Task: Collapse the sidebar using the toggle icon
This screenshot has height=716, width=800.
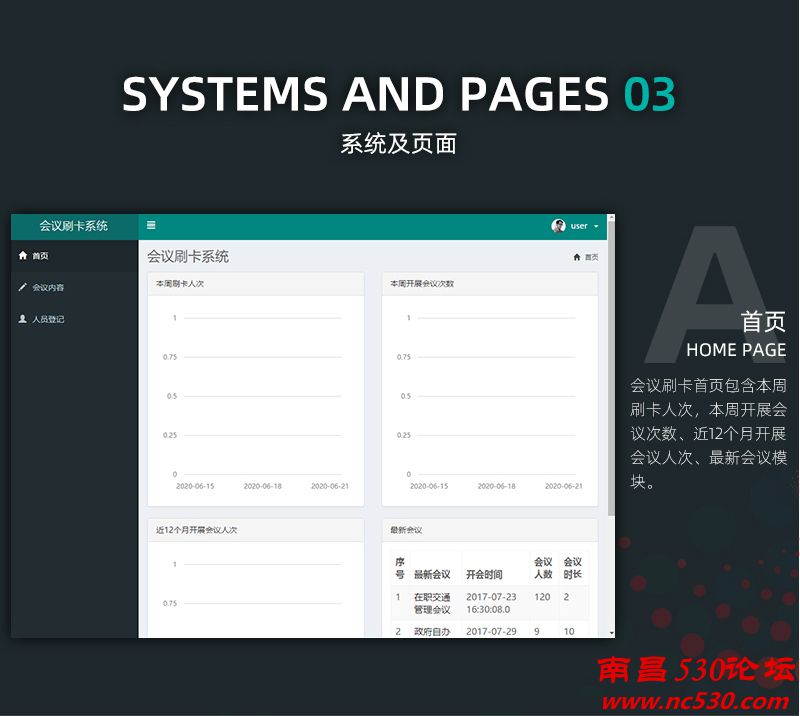Action: 150,225
